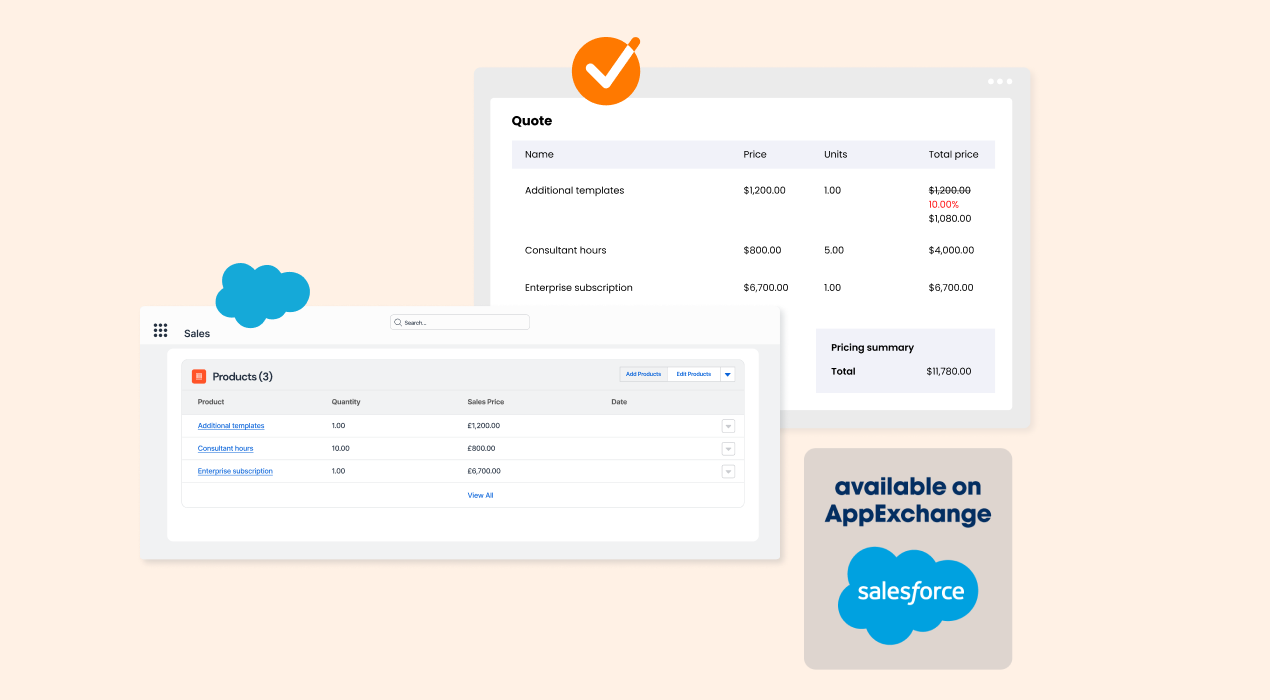Click inside the Search input field

(460, 321)
